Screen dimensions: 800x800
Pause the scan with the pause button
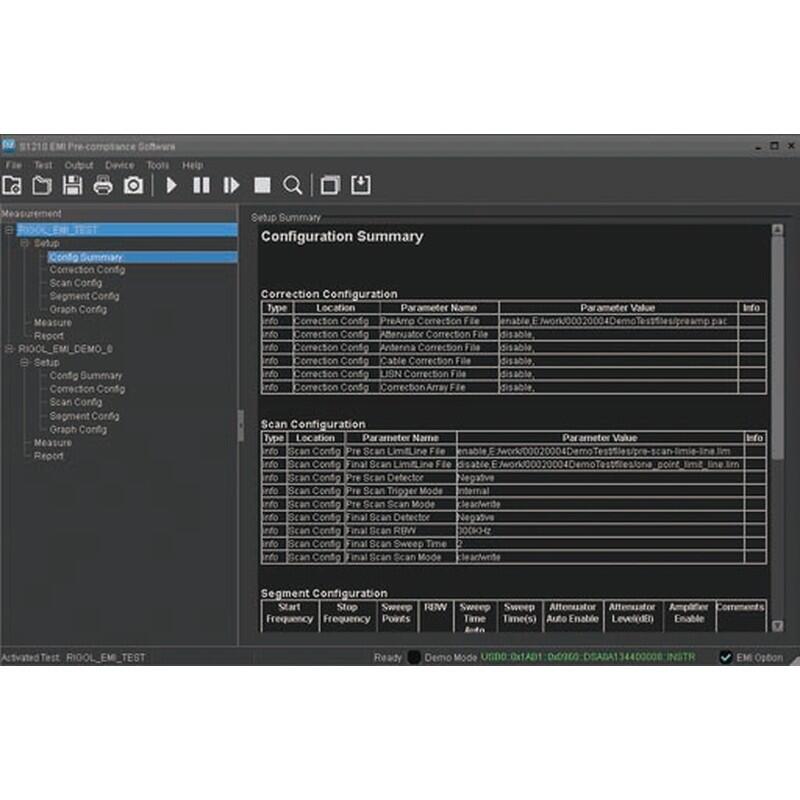coord(201,185)
